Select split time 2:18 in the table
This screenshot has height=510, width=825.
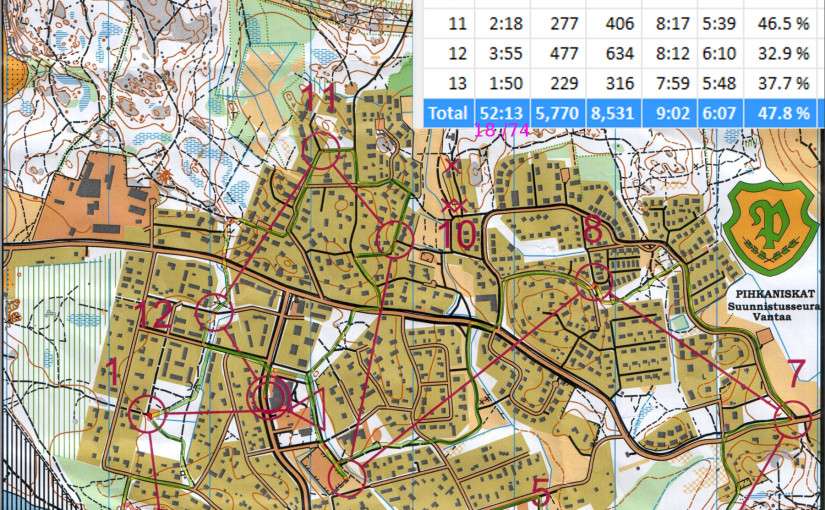(502, 24)
